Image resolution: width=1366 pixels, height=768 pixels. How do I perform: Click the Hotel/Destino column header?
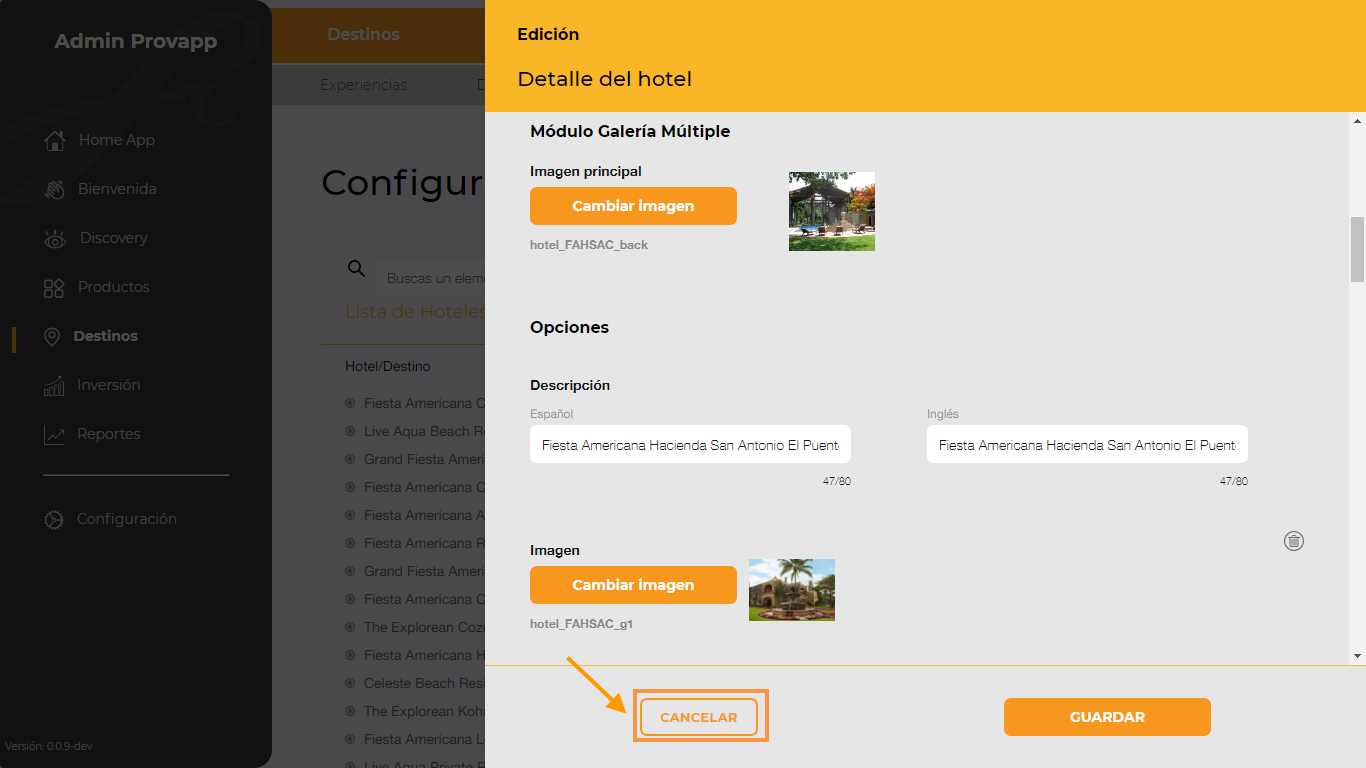click(x=388, y=367)
